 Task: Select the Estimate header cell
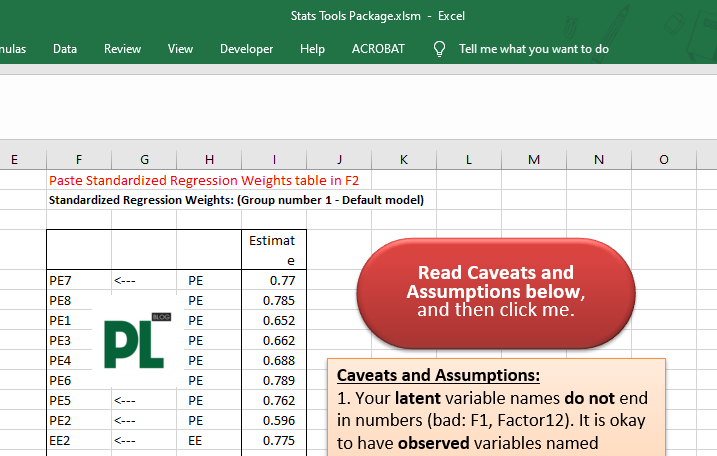tap(274, 250)
